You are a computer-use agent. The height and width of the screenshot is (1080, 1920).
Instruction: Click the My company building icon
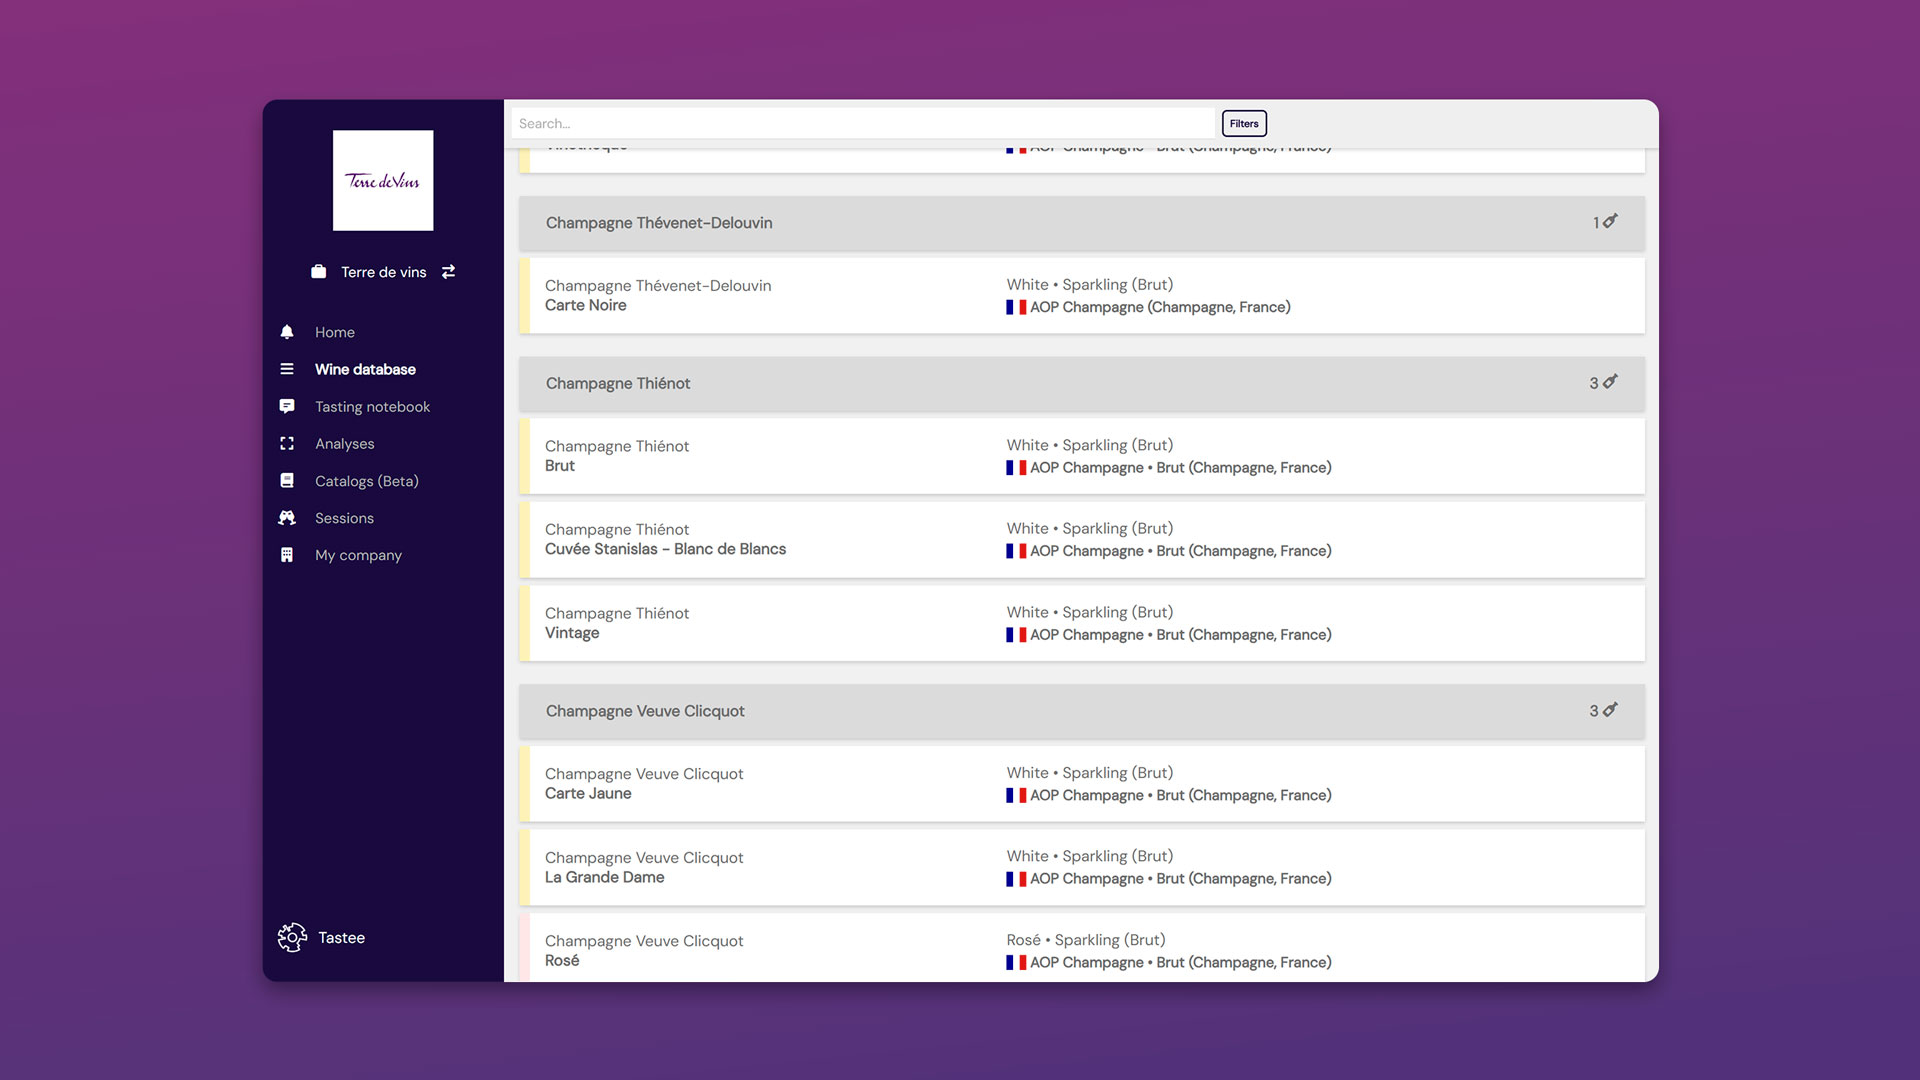[x=287, y=555]
